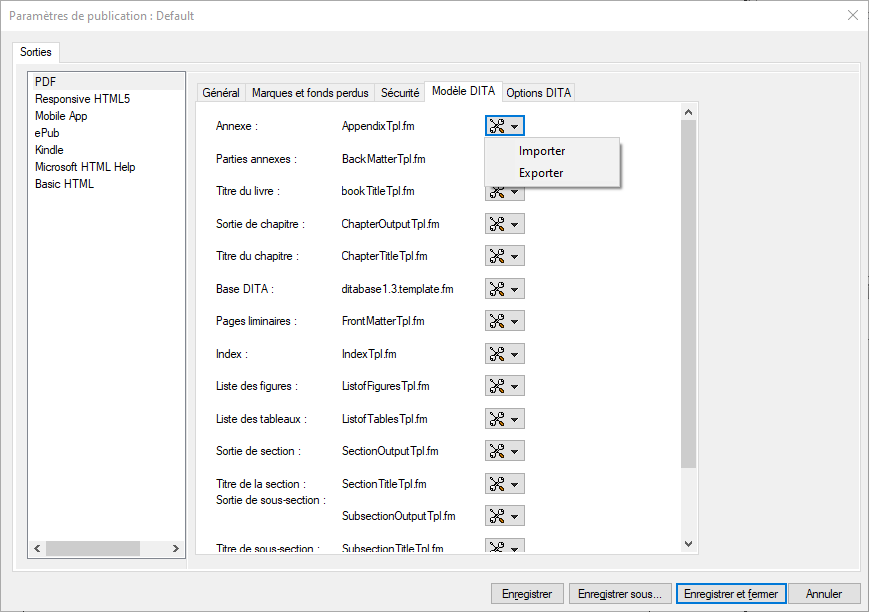
Task: Expand dropdown arrow for SubsectionOutputTpl.fm
Action: [x=514, y=517]
